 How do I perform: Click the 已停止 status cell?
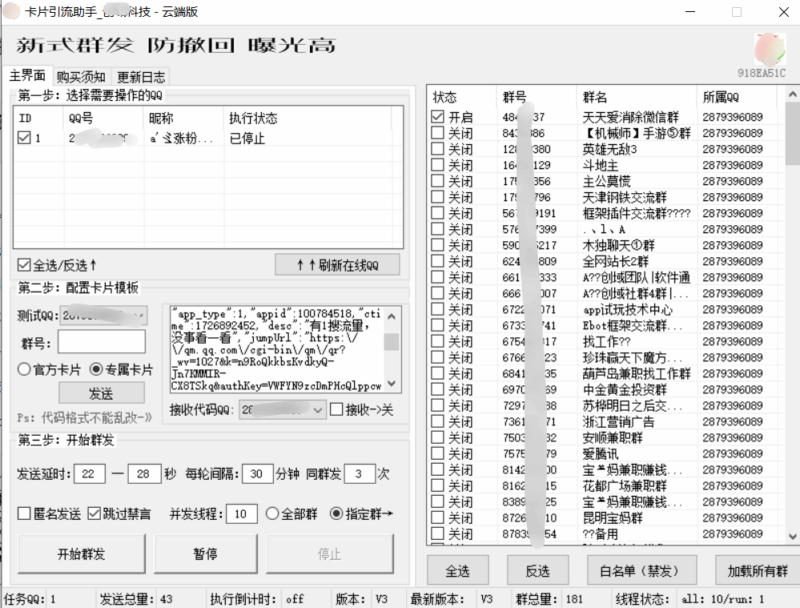[x=247, y=138]
